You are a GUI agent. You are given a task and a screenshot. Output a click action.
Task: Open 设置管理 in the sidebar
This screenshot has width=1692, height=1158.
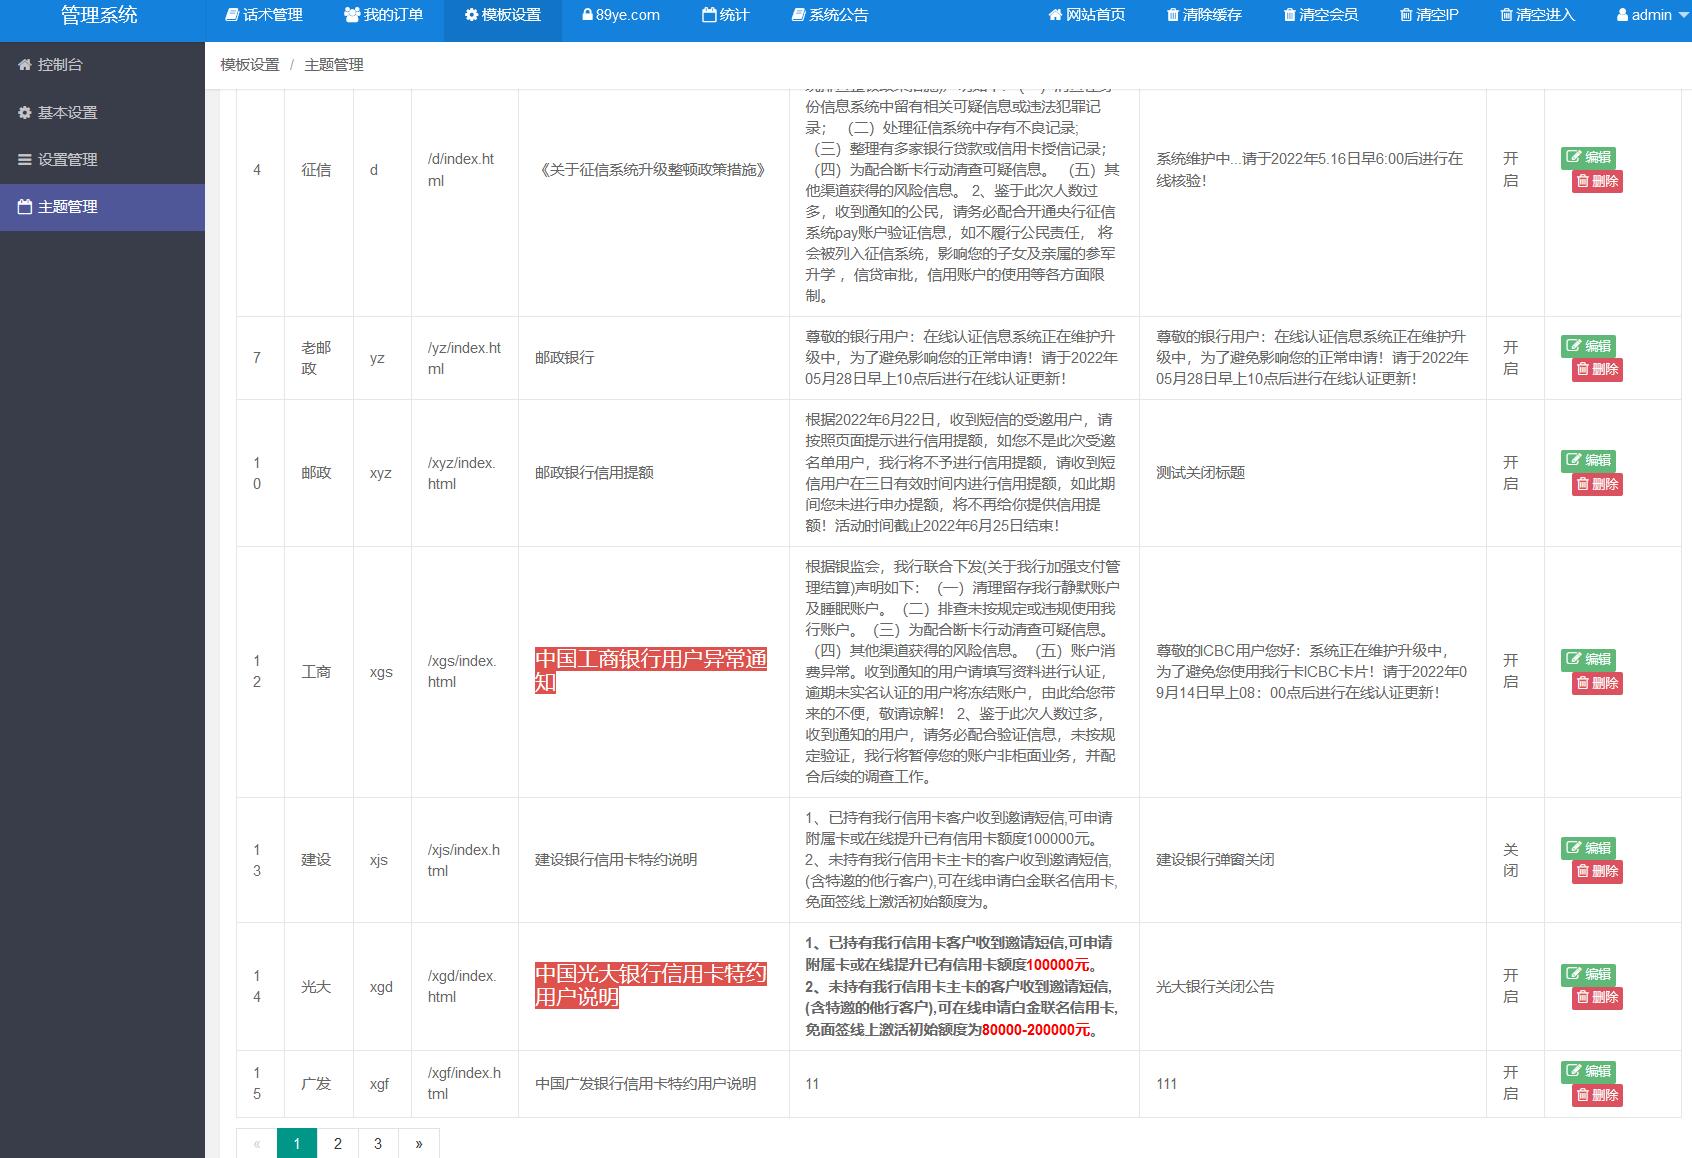[x=102, y=160]
